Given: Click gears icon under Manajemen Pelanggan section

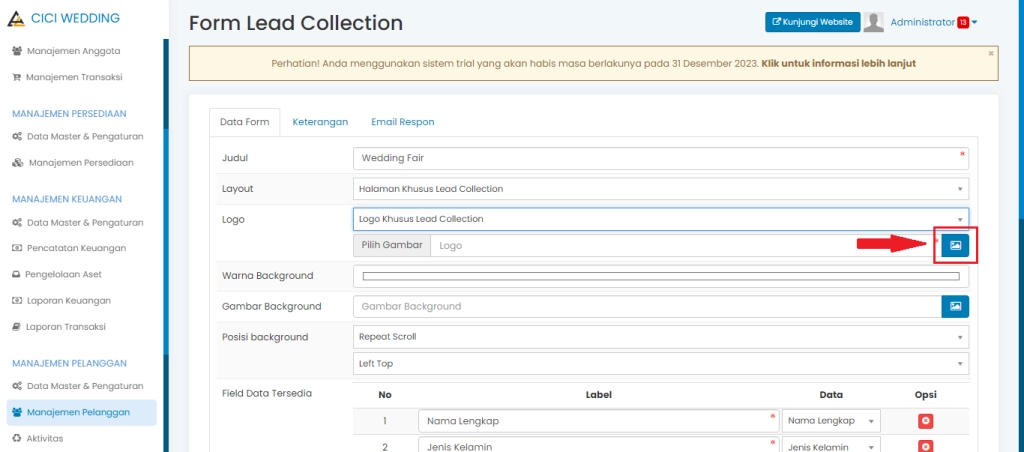Looking at the screenshot, I should (18, 386).
